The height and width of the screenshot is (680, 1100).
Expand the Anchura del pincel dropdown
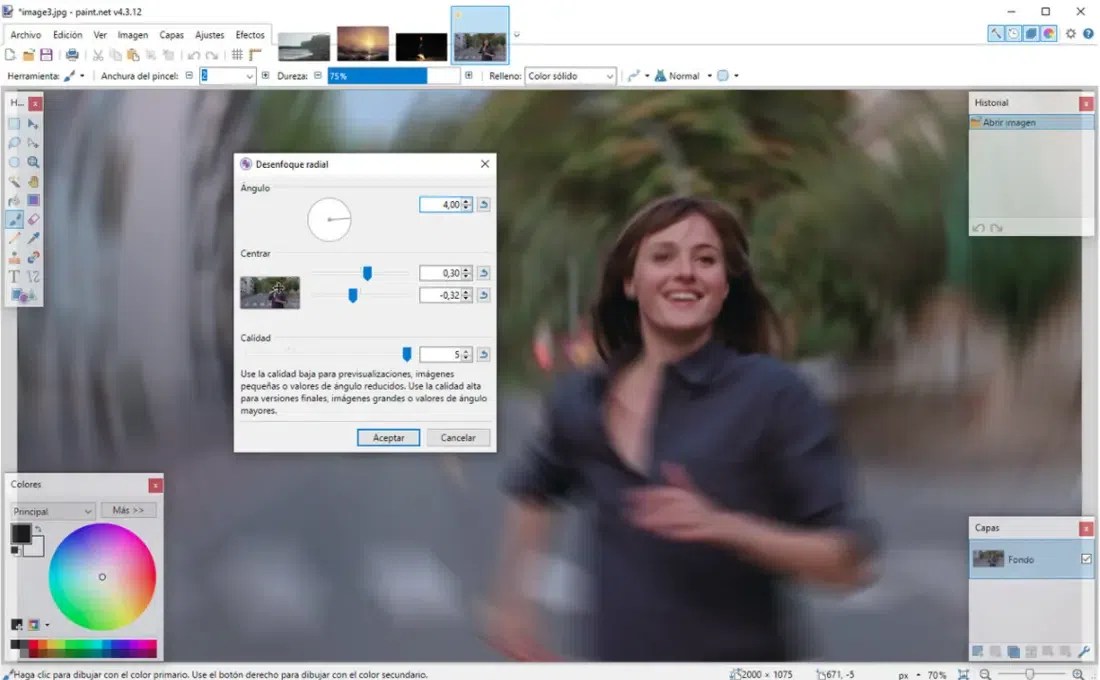[252, 75]
